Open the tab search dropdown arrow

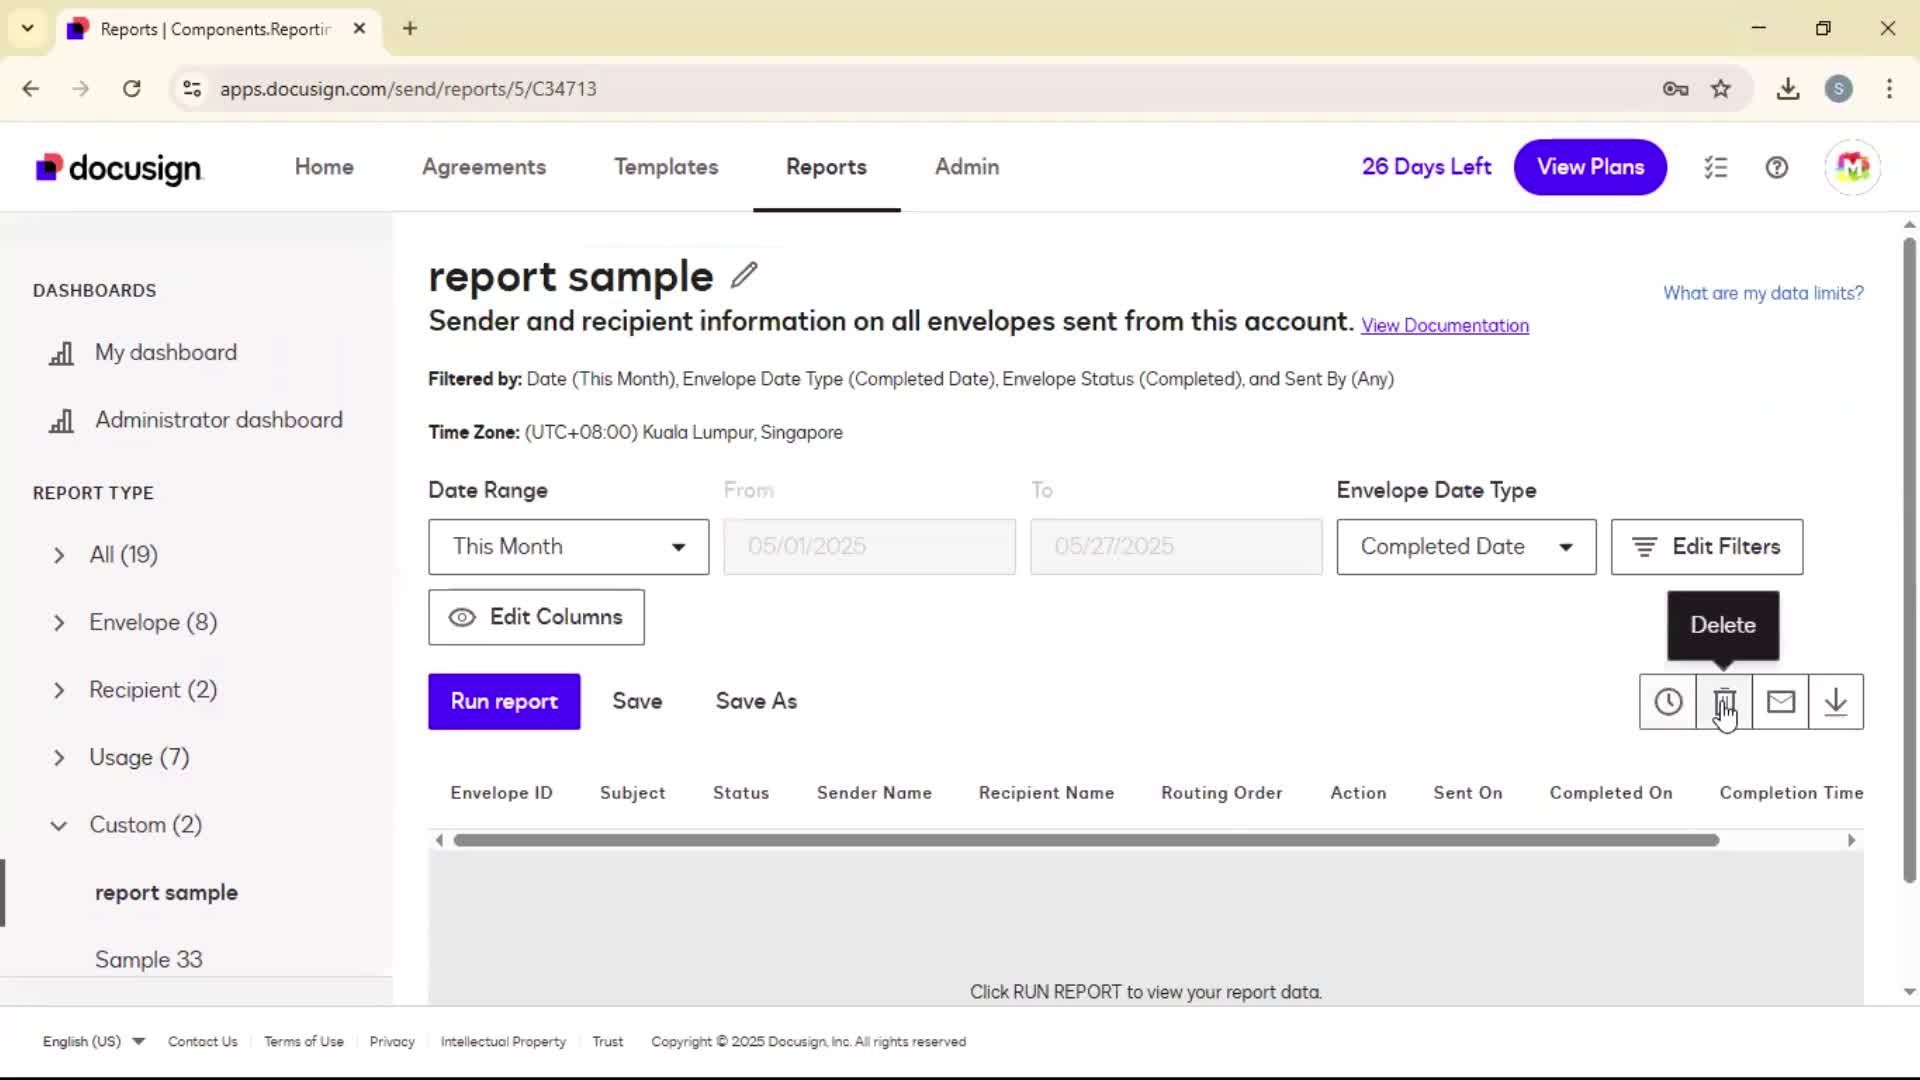click(28, 28)
